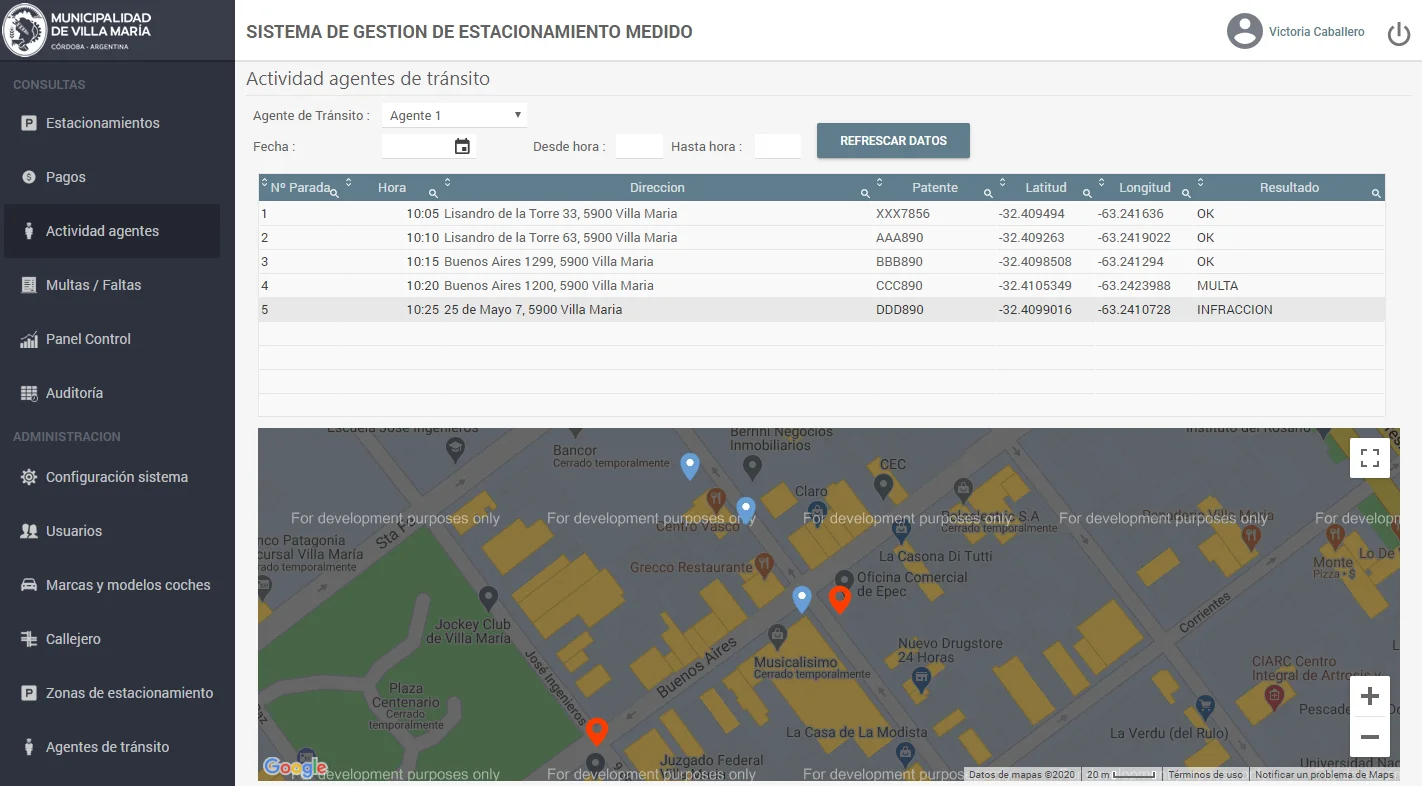
Task: Click the search icon in Direccion column
Action: point(865,193)
